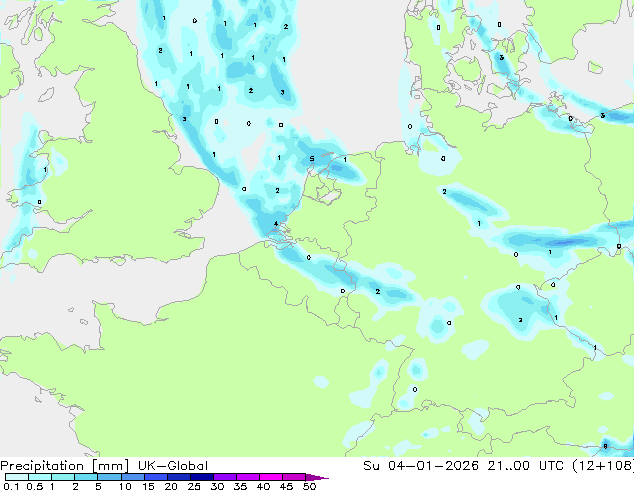This screenshot has width=634, height=490.
Task: Click the legend swatch between 0.5 and 1
Action: click(x=40, y=477)
